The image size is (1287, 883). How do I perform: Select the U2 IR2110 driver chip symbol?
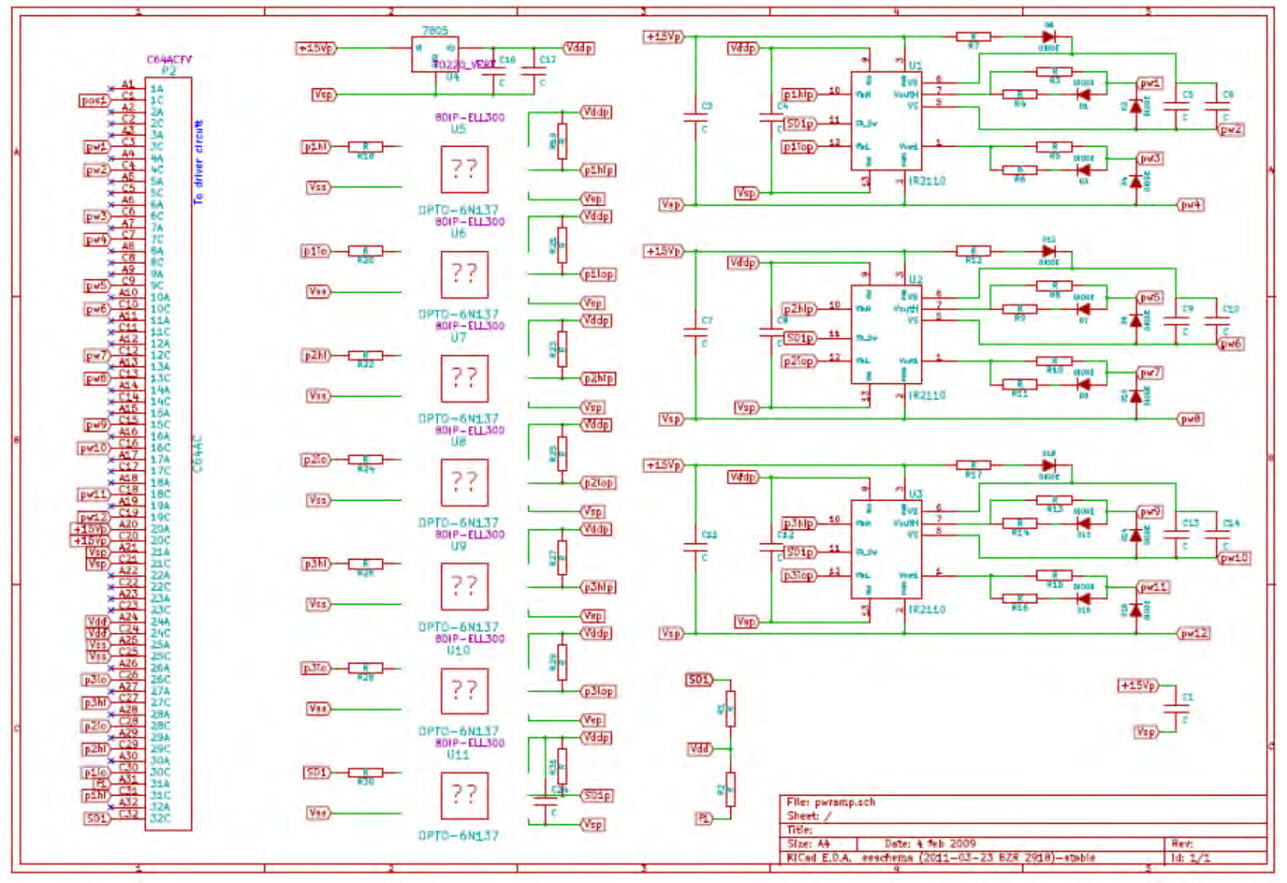885,335
